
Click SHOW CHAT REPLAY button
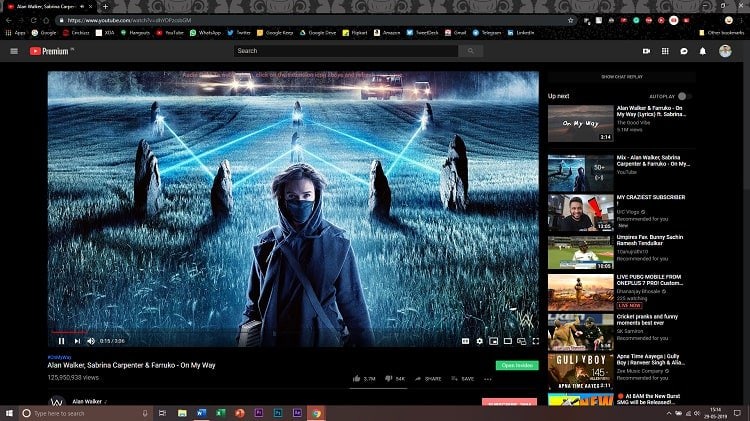(622, 77)
